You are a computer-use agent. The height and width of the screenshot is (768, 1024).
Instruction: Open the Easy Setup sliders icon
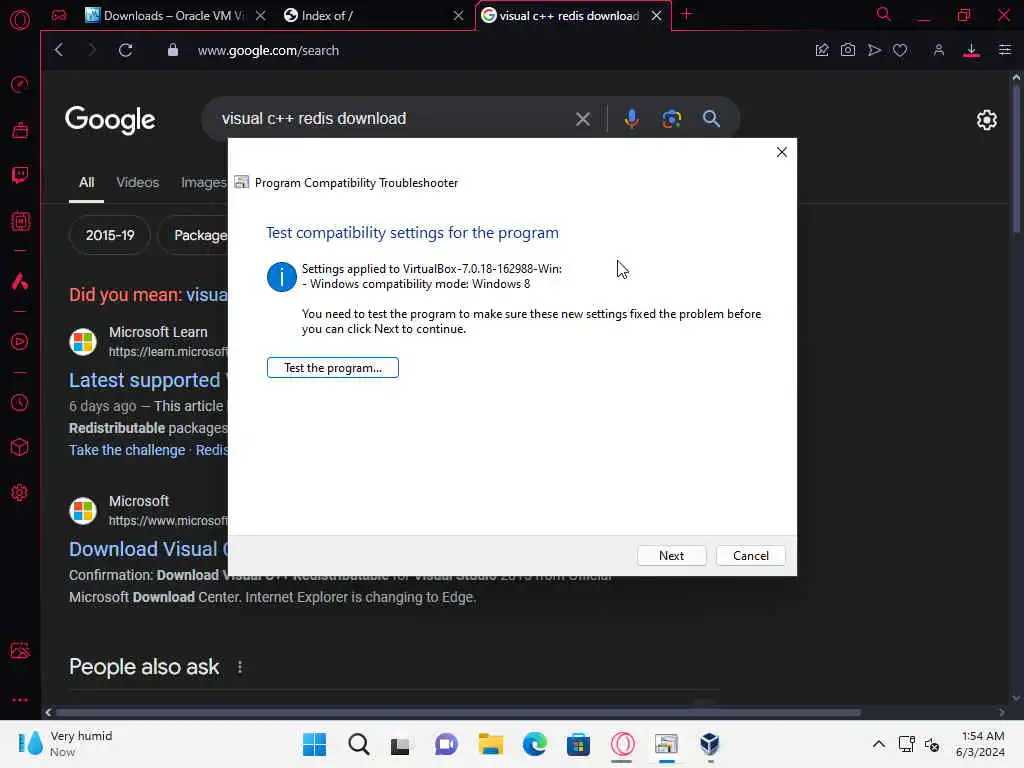(1004, 50)
